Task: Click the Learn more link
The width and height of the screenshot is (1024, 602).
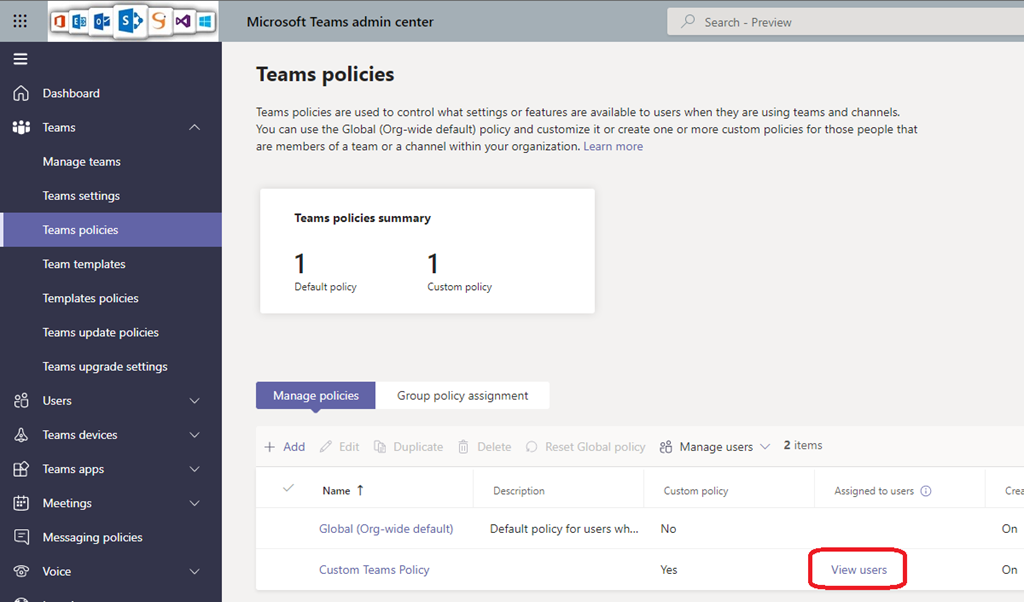Action: tap(613, 146)
